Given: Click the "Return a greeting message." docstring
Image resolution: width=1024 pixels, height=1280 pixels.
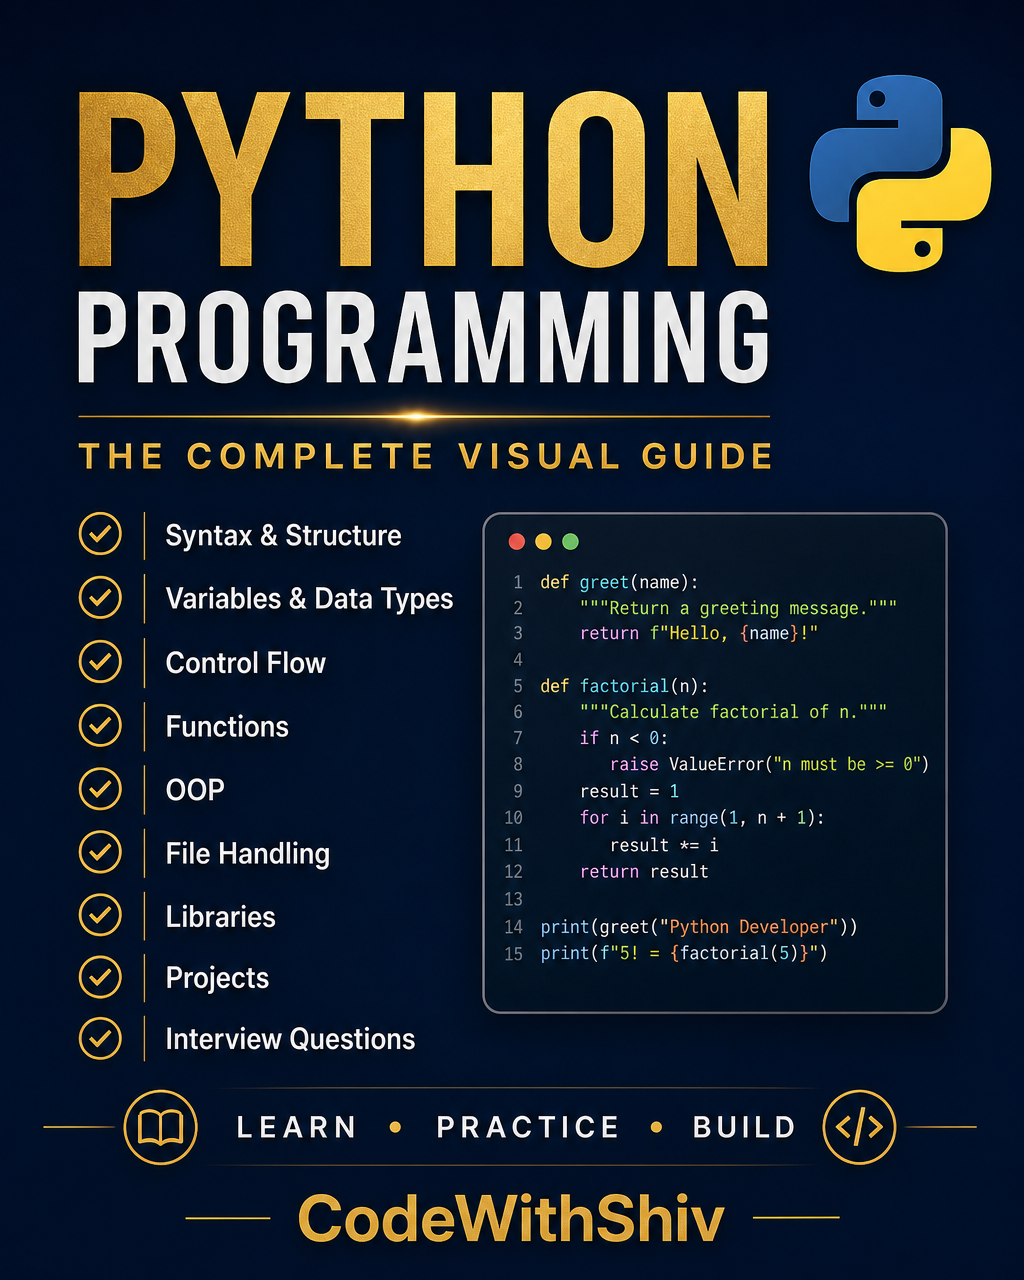Looking at the screenshot, I should tap(738, 608).
